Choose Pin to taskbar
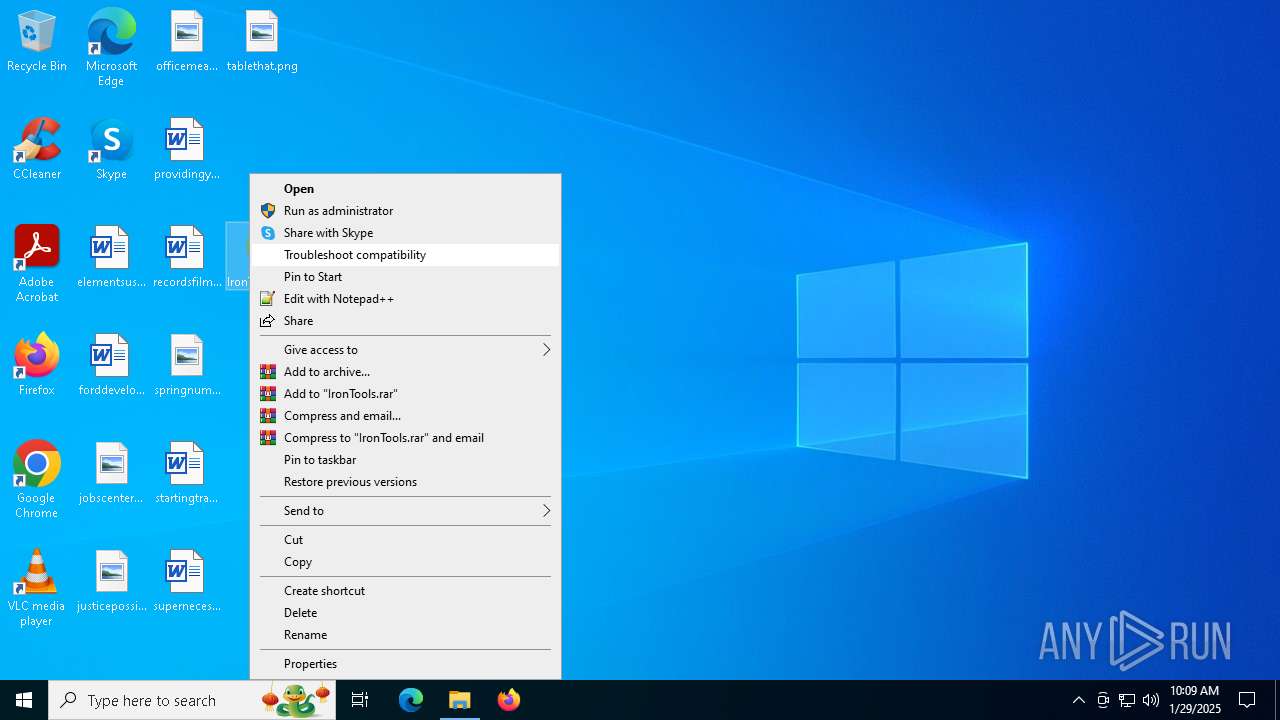This screenshot has width=1280, height=720. click(x=405, y=460)
